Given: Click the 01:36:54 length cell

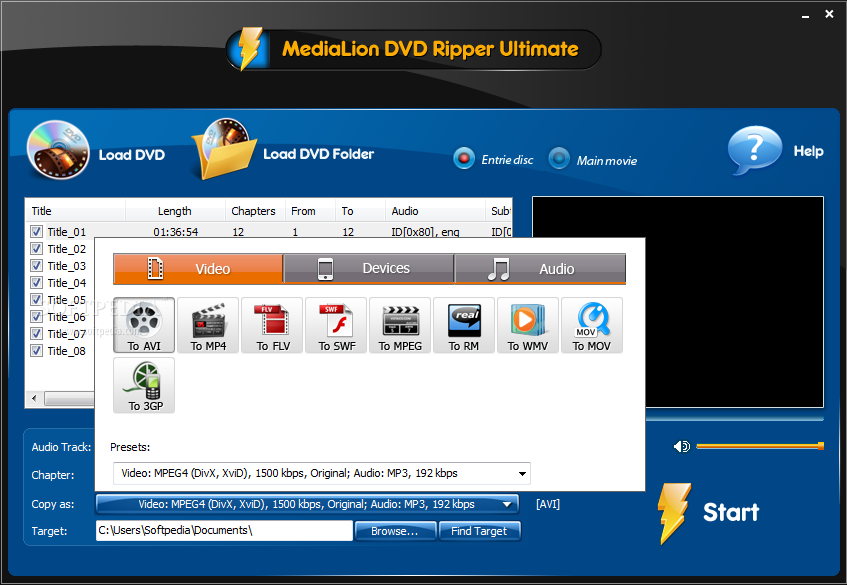Looking at the screenshot, I should point(176,232).
